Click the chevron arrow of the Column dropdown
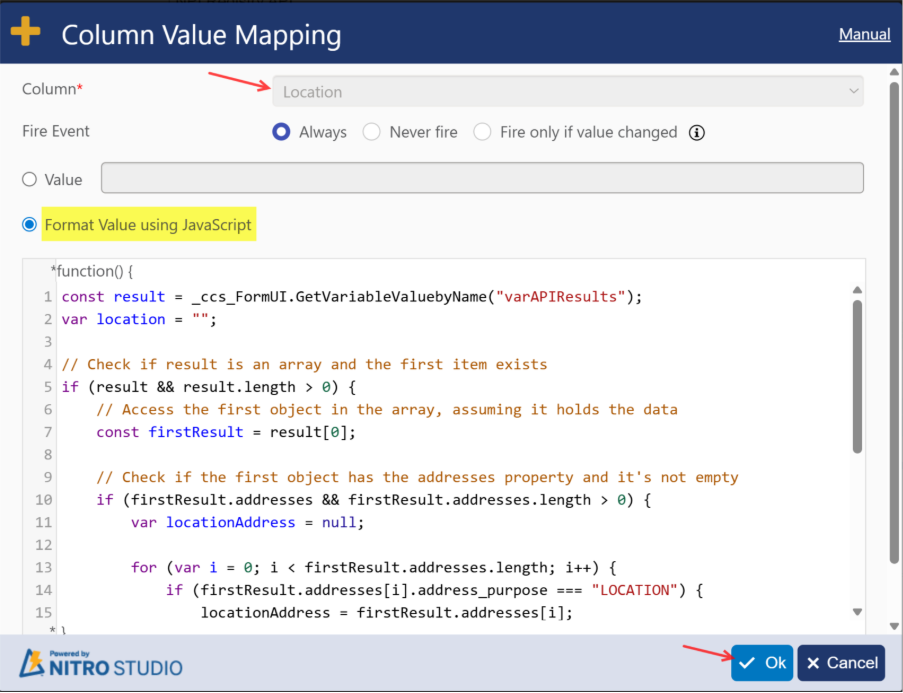 click(853, 92)
